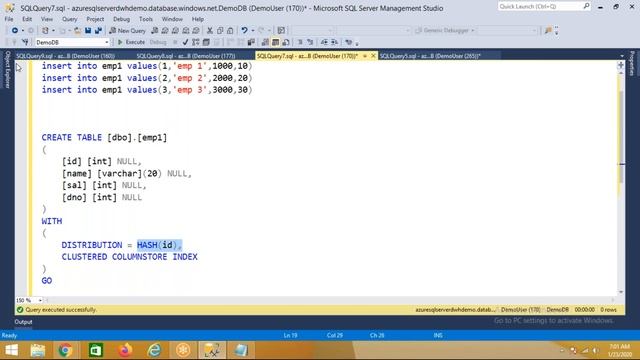Open the document tabs overflow dropdown
Viewport: 640px width, 360px height.
coord(622,56)
